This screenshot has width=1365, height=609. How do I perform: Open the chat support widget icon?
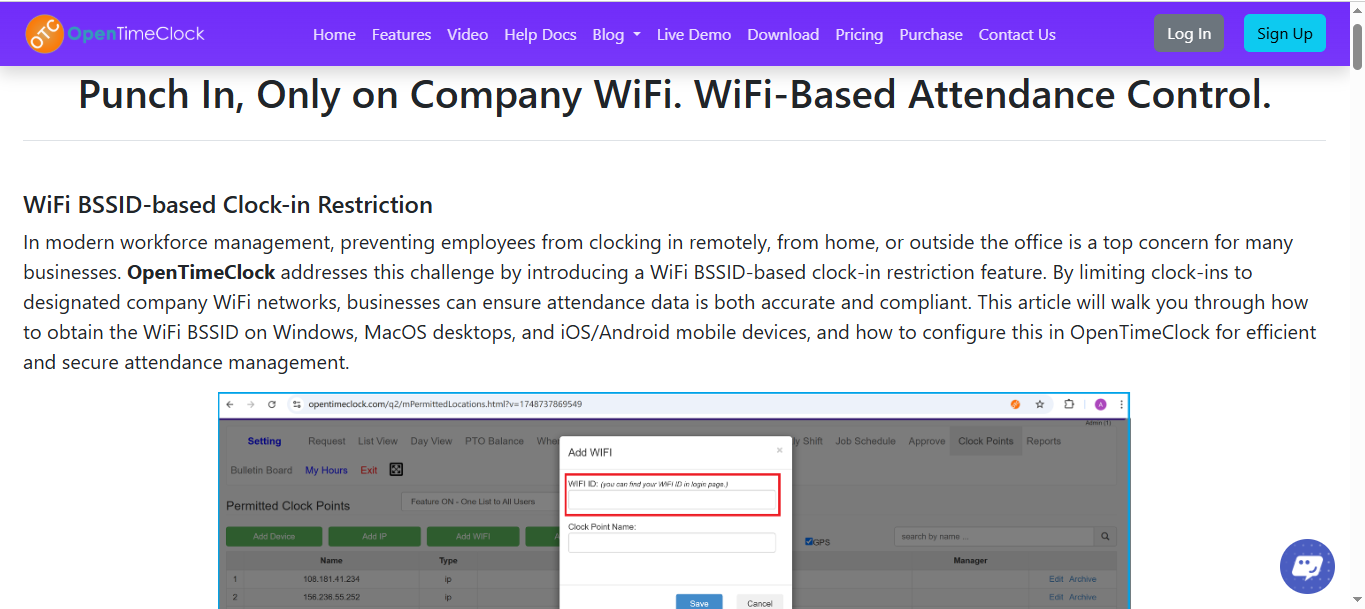[1307, 567]
